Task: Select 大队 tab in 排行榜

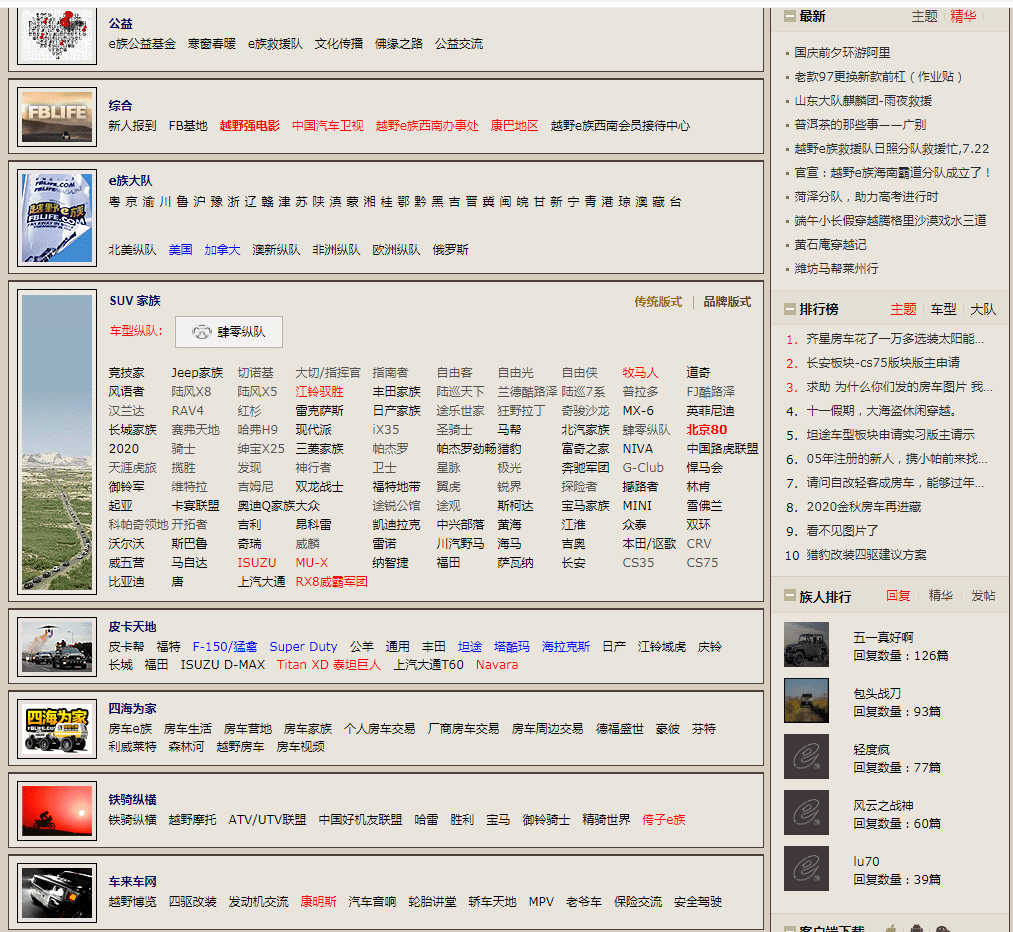Action: point(983,309)
